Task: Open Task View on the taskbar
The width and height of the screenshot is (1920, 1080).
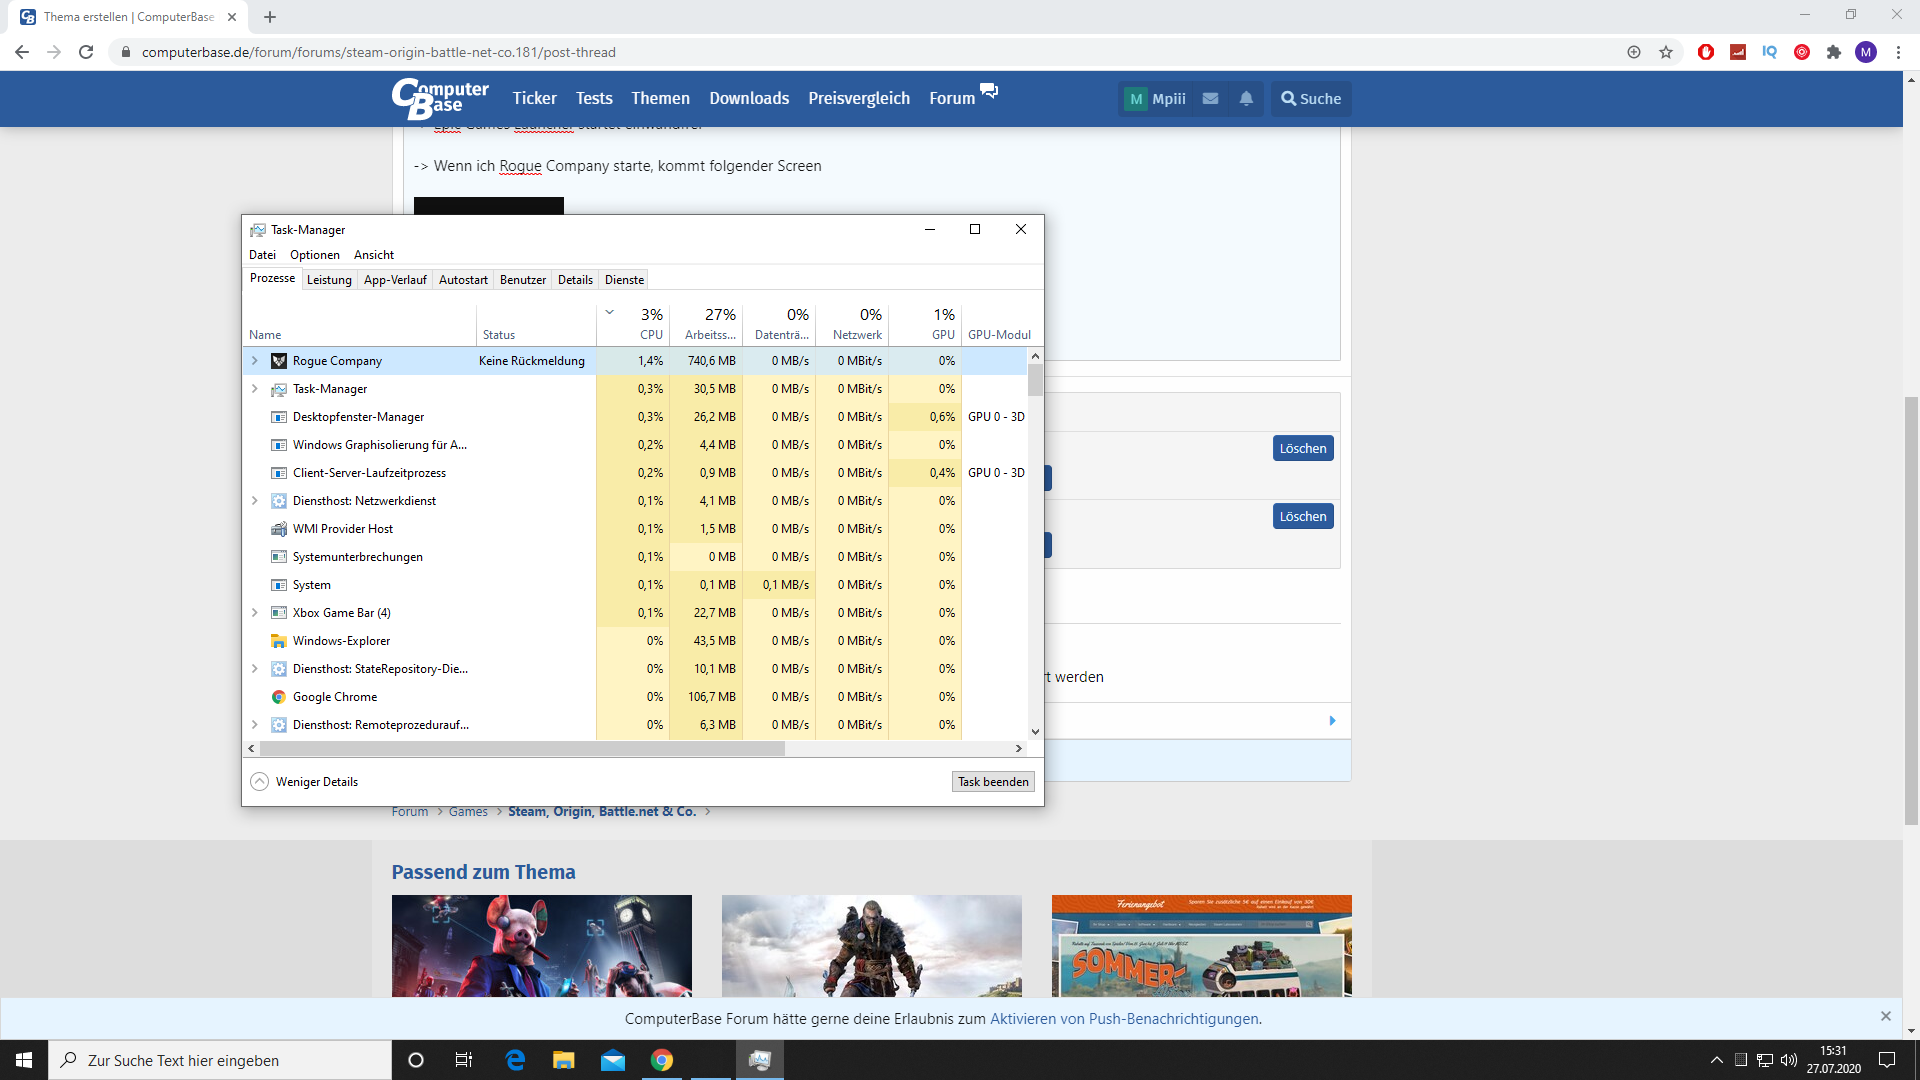Action: [x=463, y=1060]
